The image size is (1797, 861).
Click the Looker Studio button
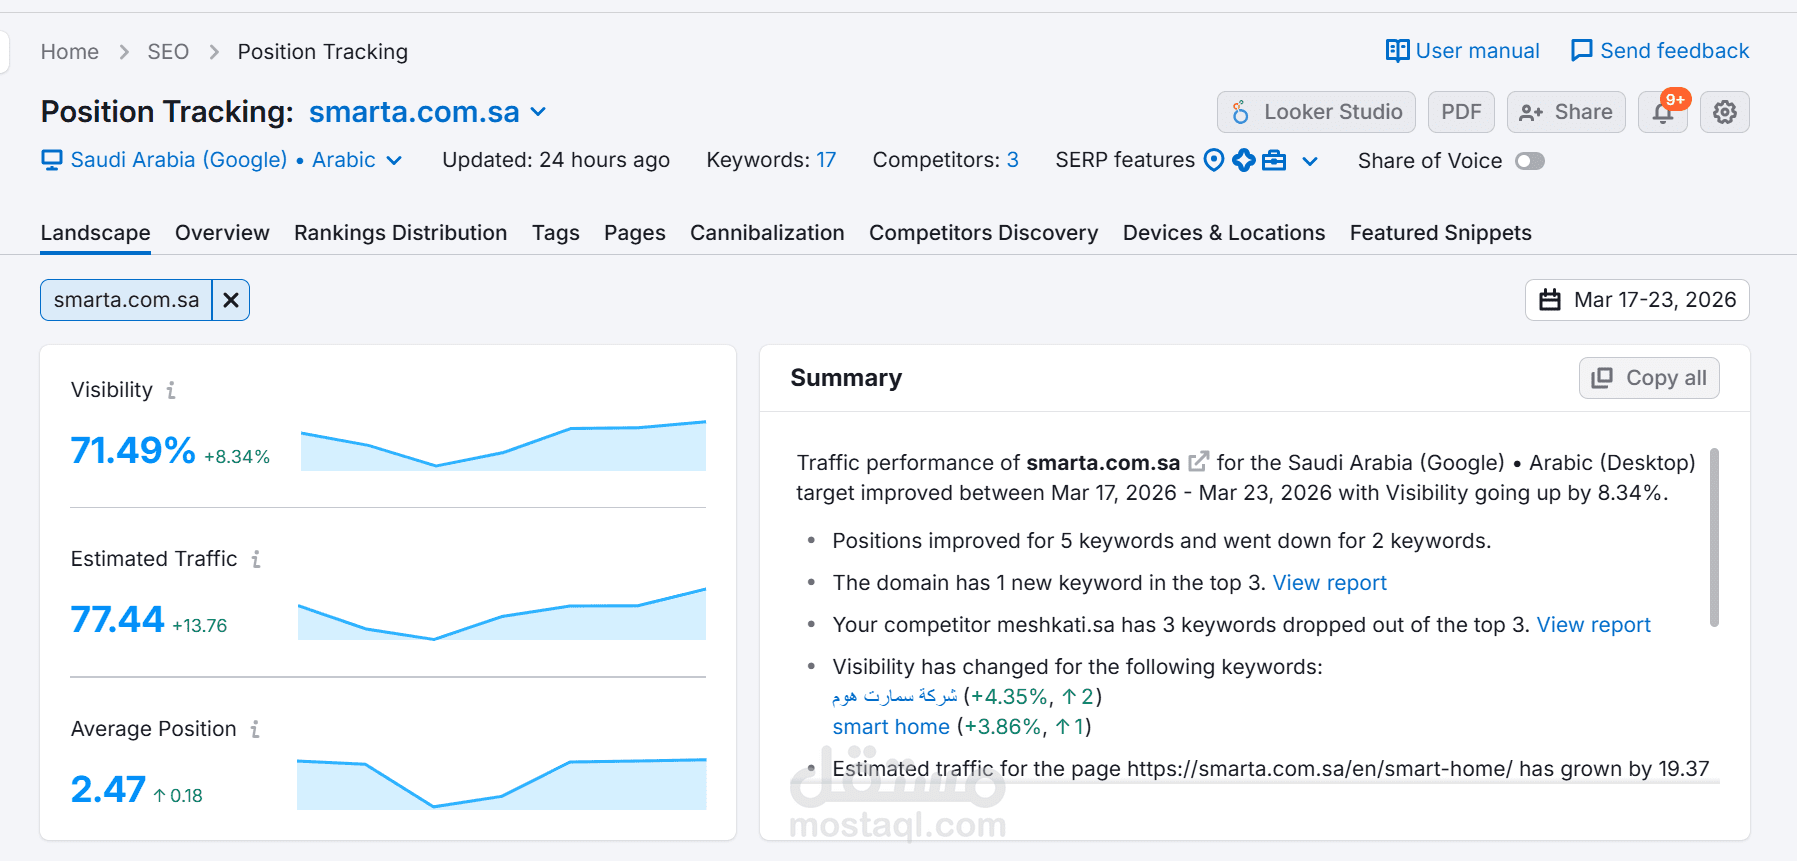click(1316, 112)
